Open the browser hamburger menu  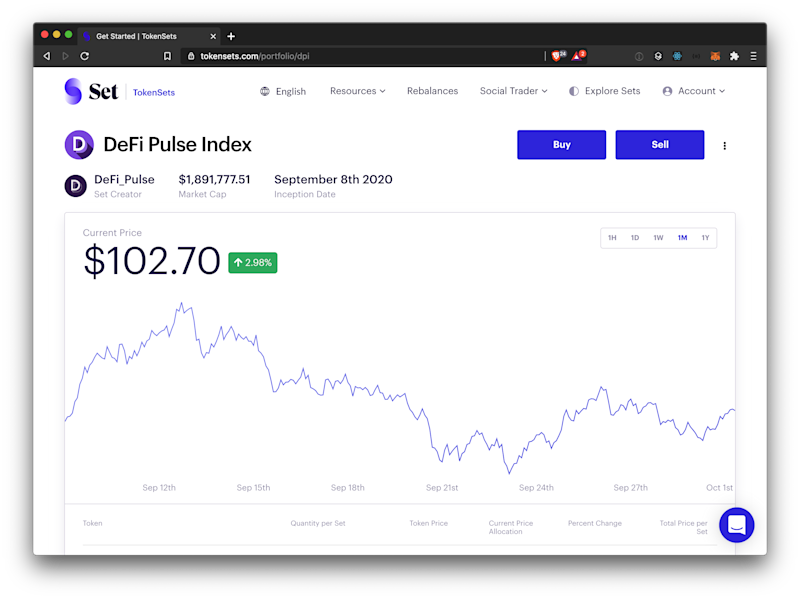point(753,56)
